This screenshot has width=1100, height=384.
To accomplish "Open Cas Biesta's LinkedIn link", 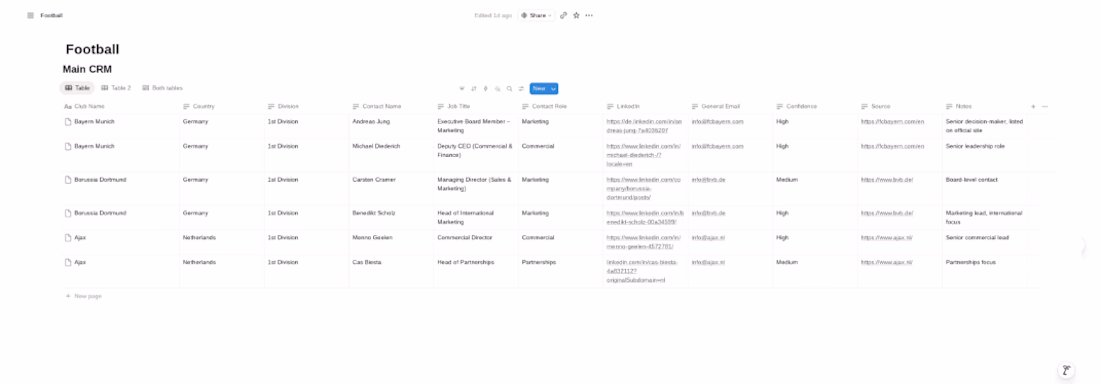I will (x=643, y=271).
